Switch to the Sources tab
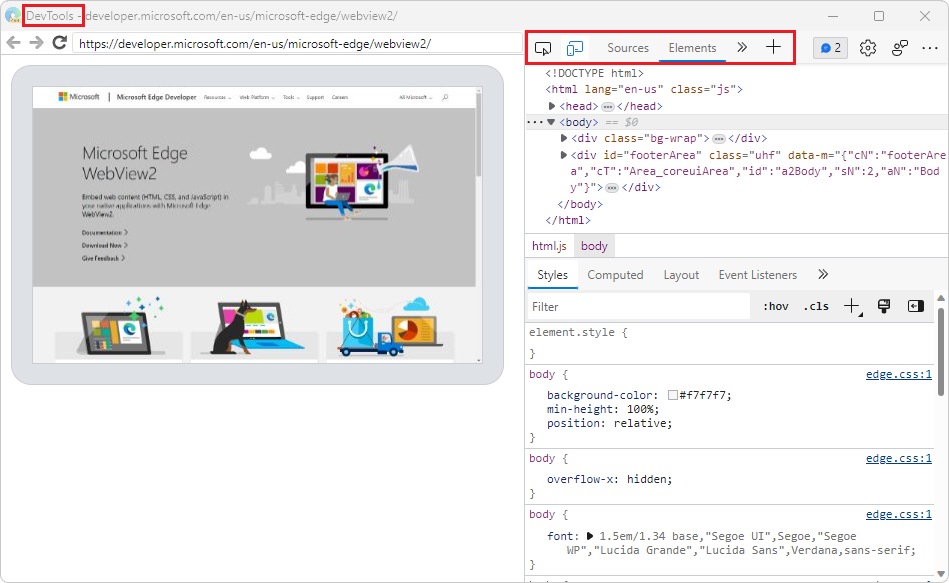 click(x=628, y=47)
